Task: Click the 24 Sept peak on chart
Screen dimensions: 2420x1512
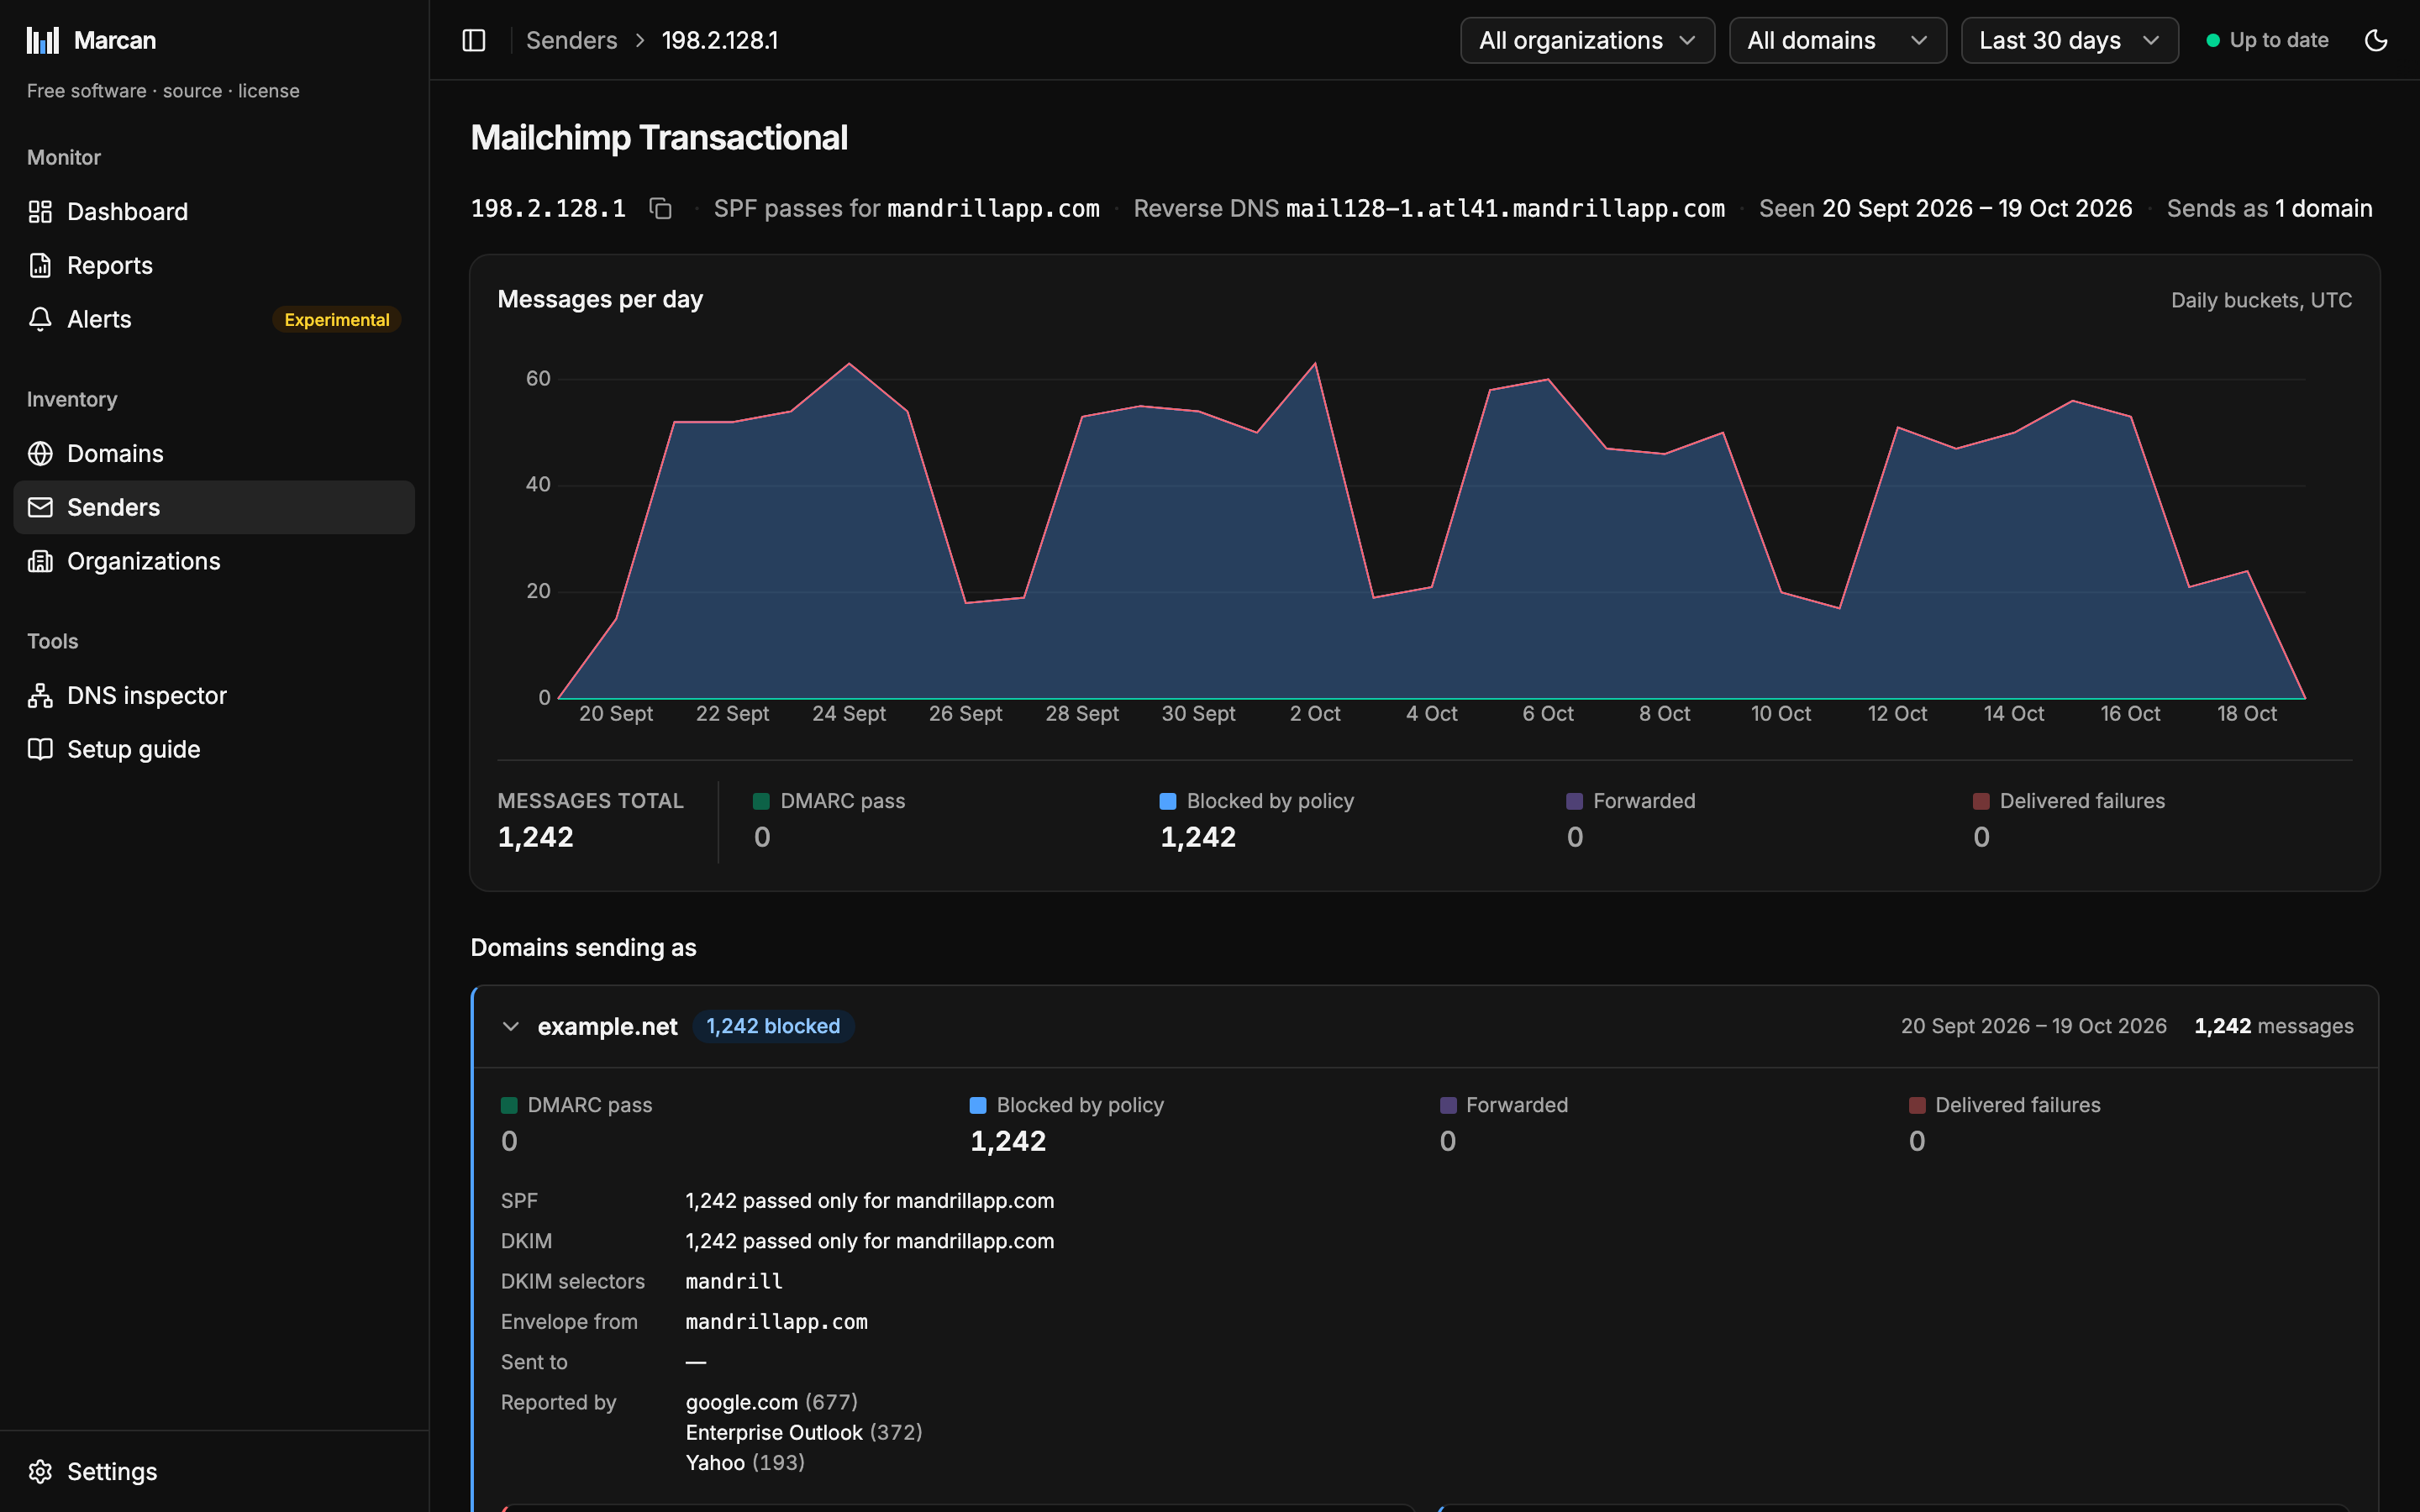Action: tap(849, 364)
